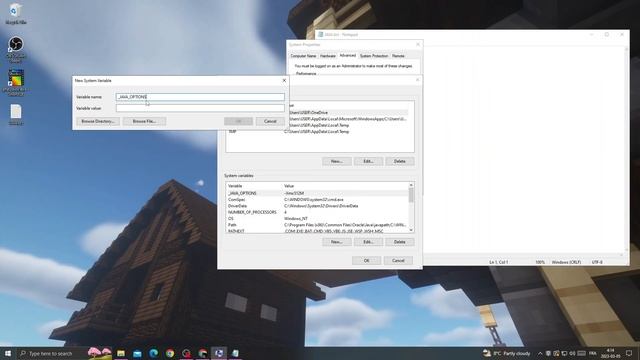Select the _JAVA_OPTIONS system variable row
Image resolution: width=640 pixels, height=360 pixels.
coord(317,193)
